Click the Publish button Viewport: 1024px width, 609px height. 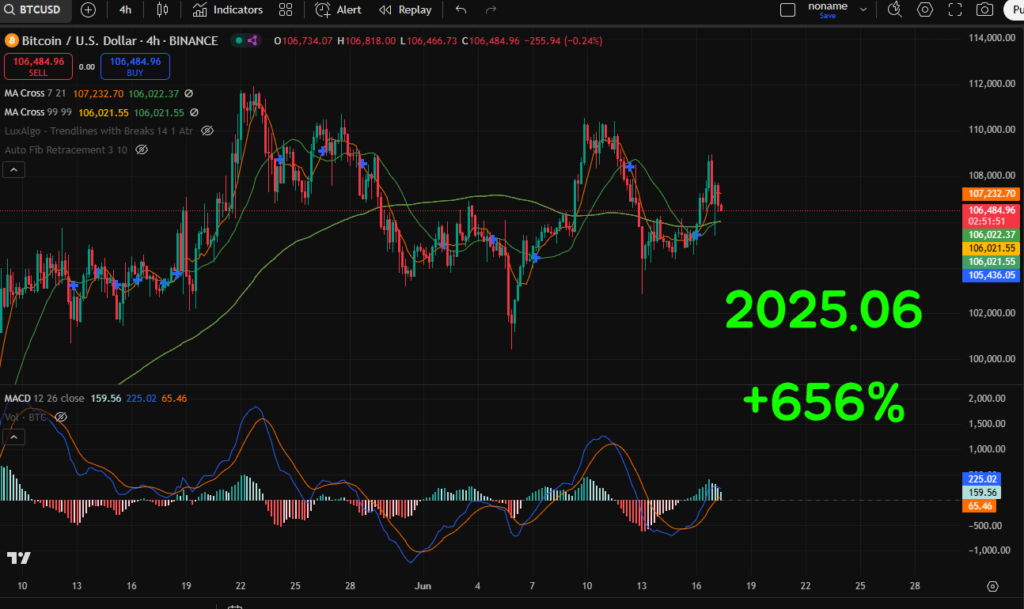click(1015, 10)
